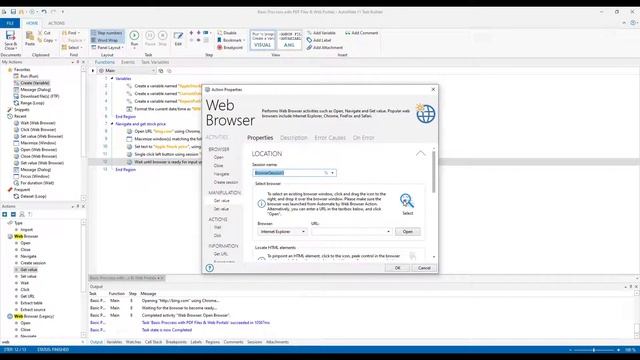Screen dimensions: 640x360
Task: Click 'Task state is now Completed' output row
Action: pyautogui.click(x=167, y=330)
